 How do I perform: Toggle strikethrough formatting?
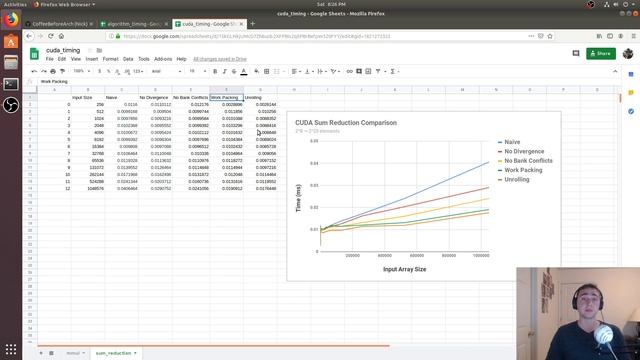pos(234,71)
